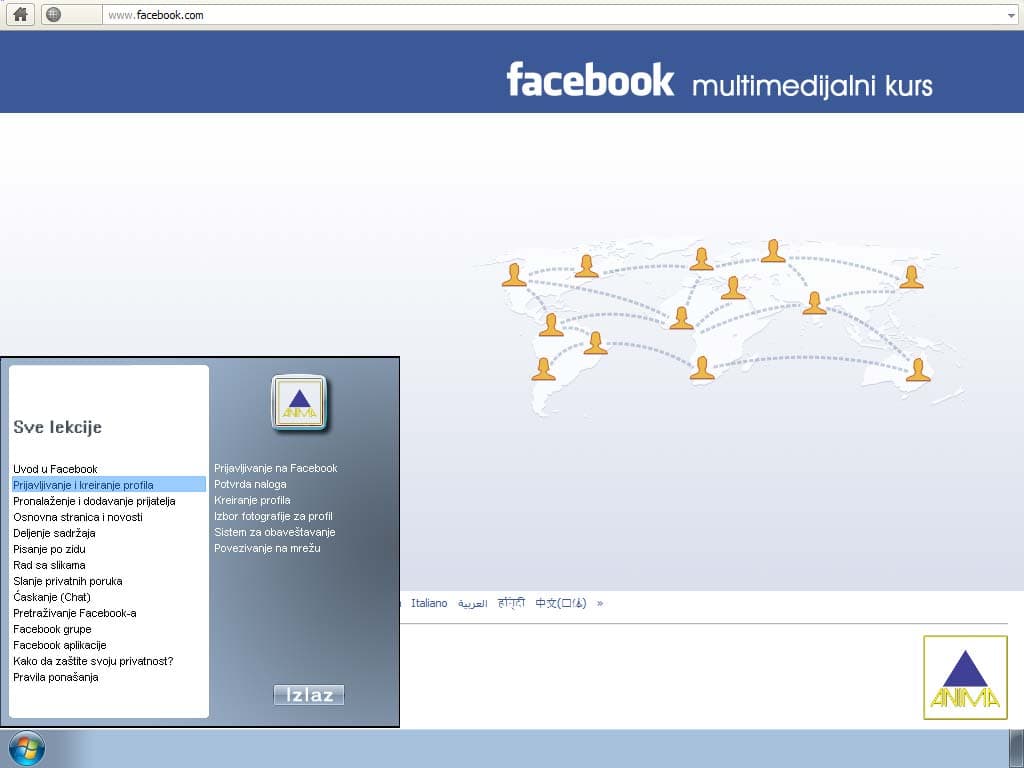This screenshot has height=768, width=1024.
Task: Open 'Sistem za obaveštavanje' sublesson
Action: coord(273,532)
